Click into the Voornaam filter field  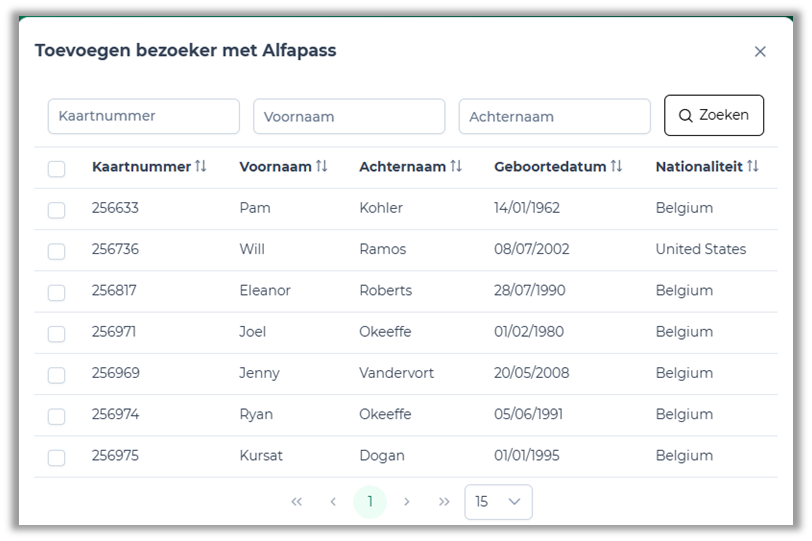click(349, 116)
